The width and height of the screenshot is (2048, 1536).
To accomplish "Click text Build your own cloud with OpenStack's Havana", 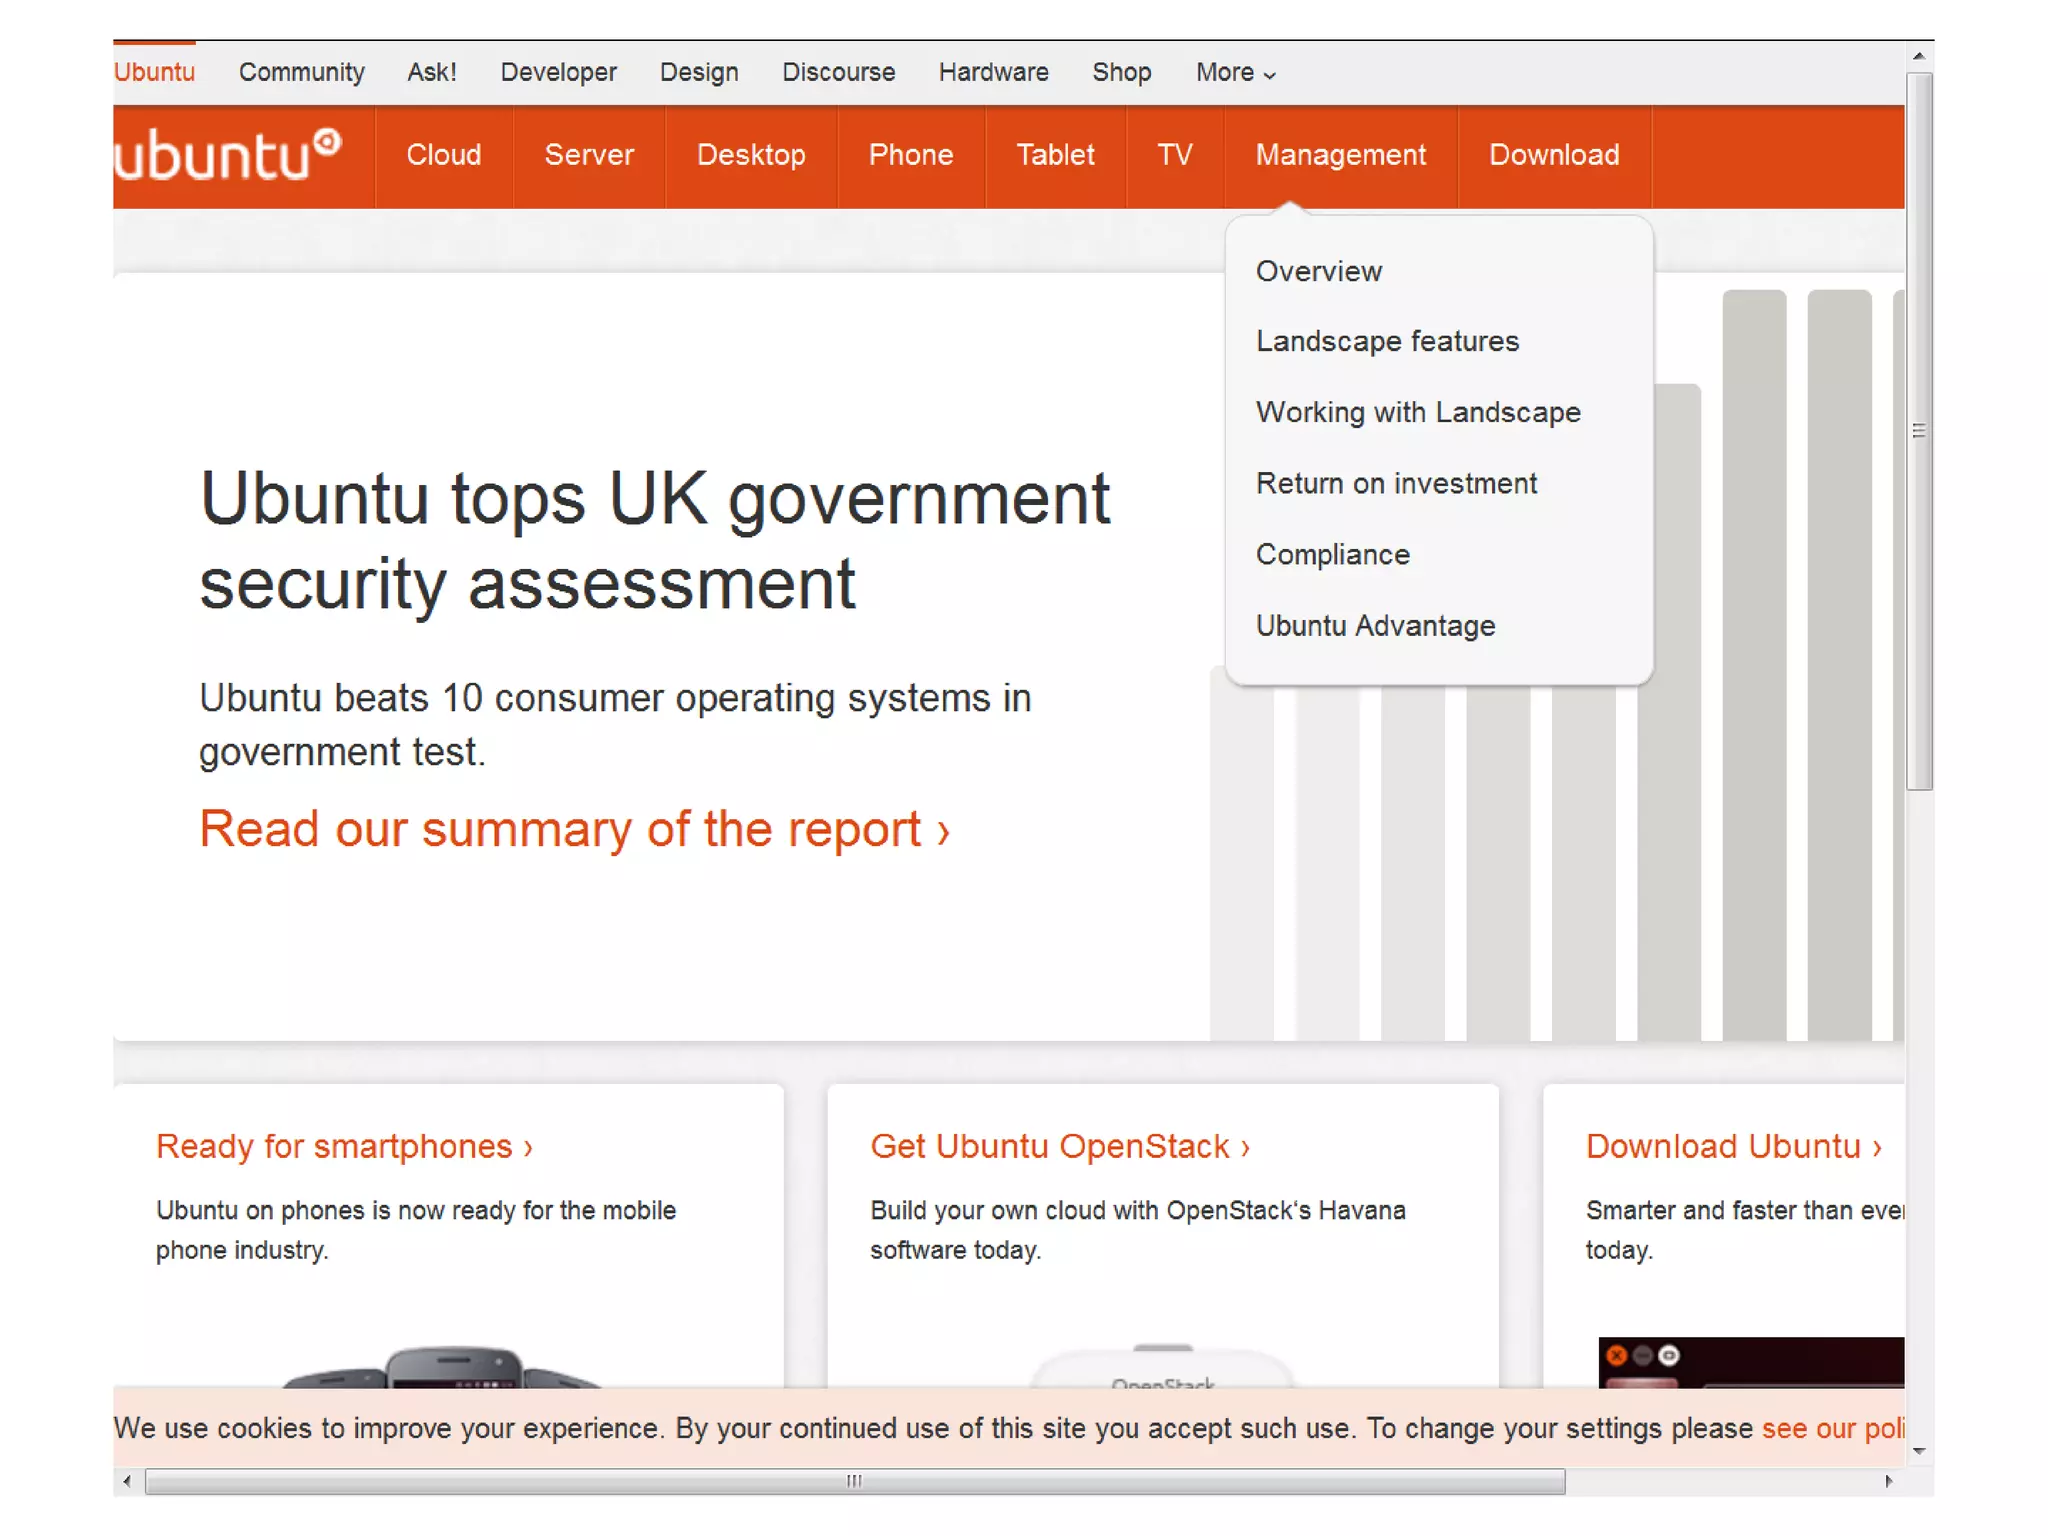I will click(1138, 1230).
